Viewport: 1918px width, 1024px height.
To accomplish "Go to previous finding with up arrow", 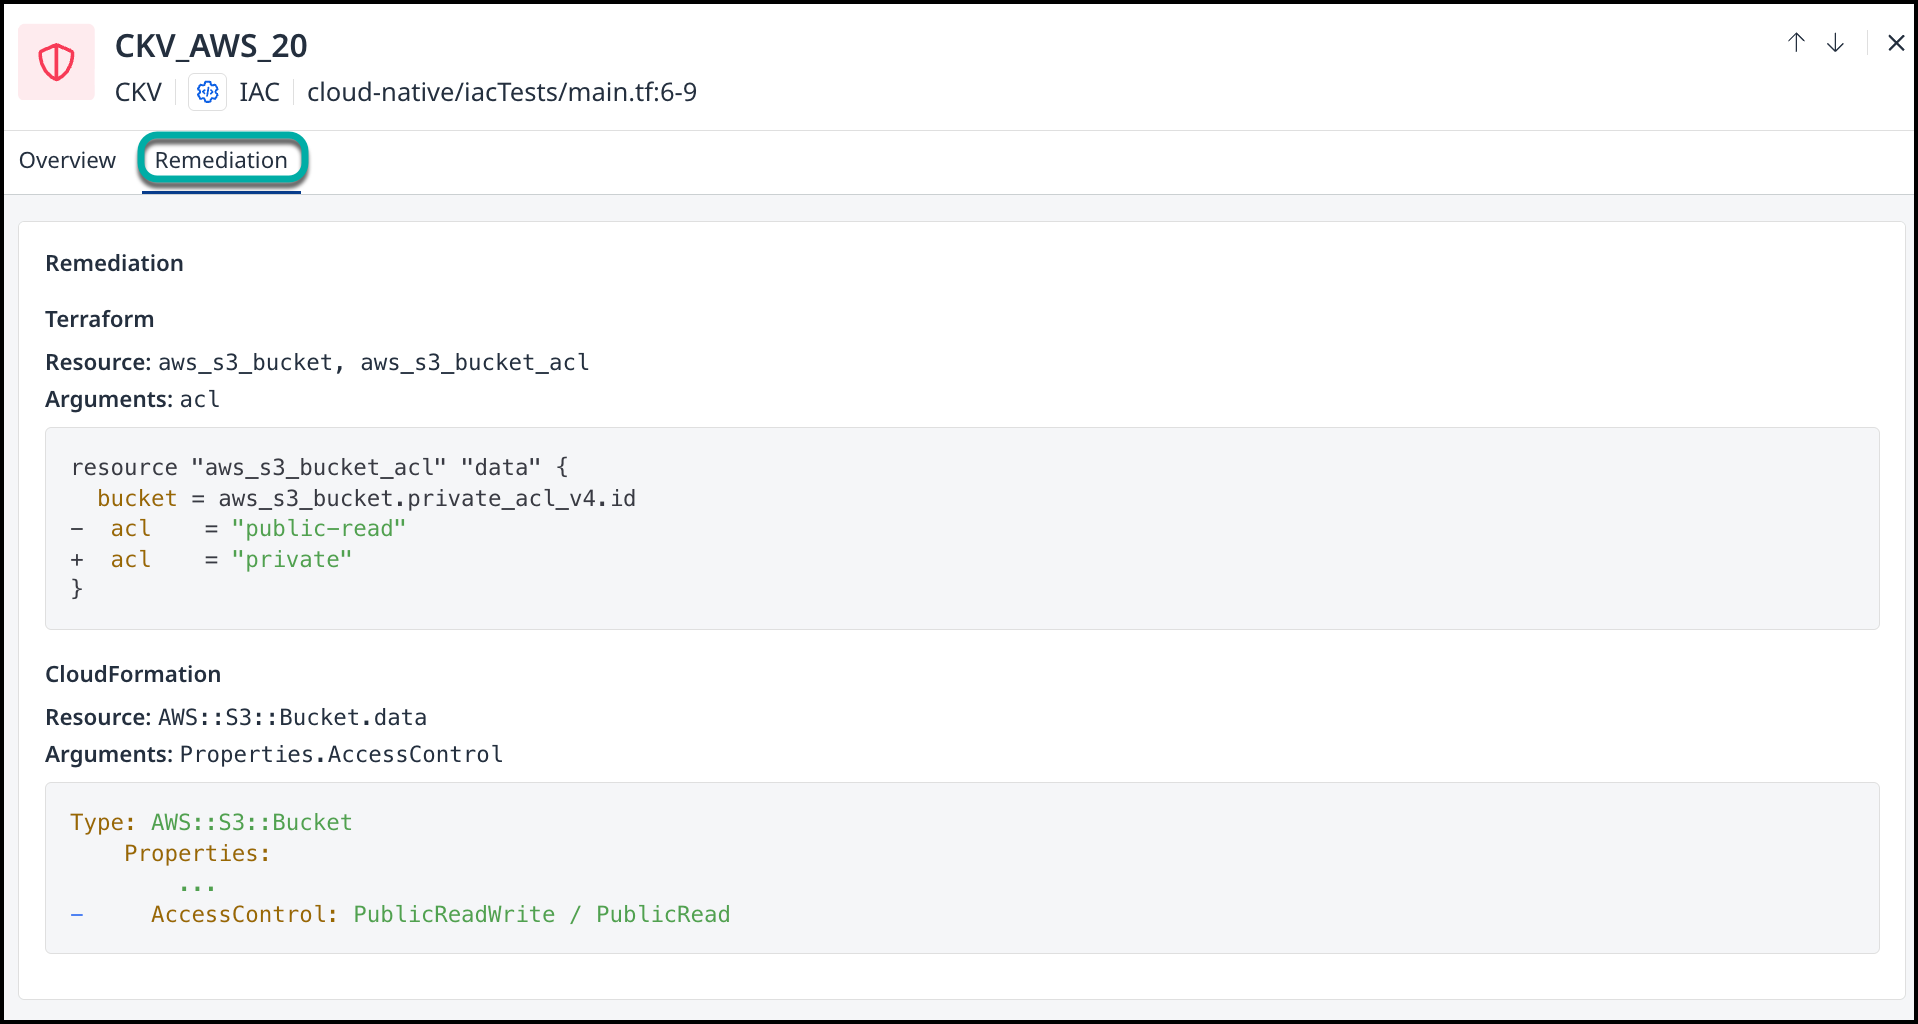I will 1796,43.
